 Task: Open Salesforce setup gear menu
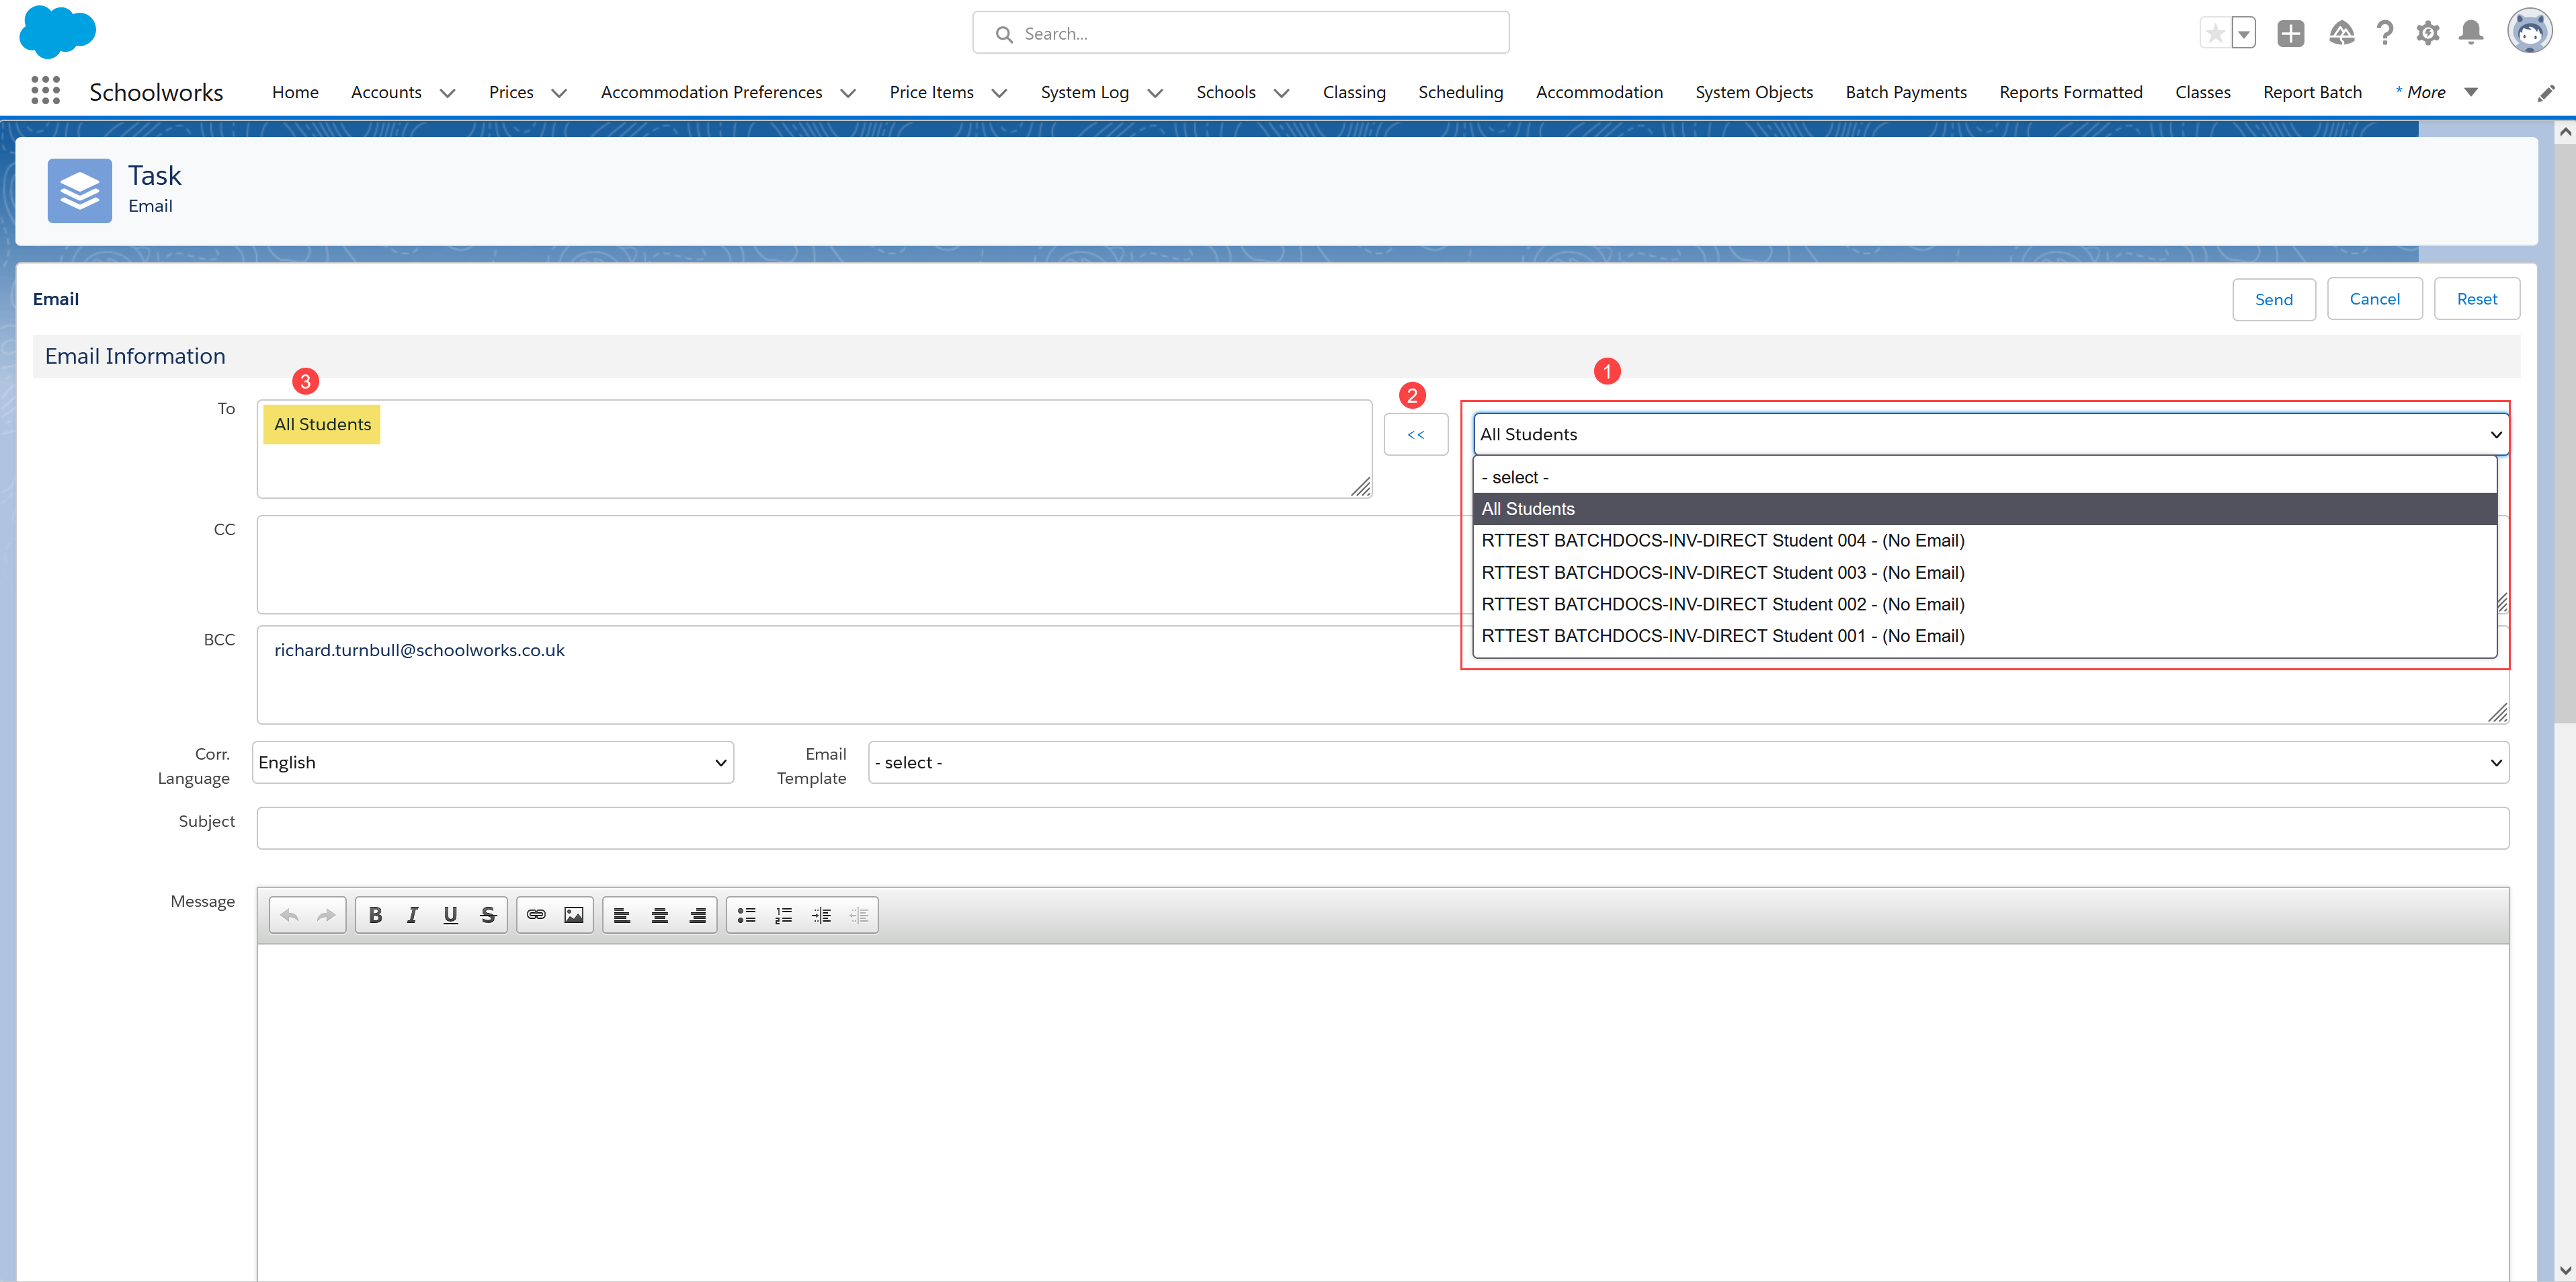tap(2428, 33)
